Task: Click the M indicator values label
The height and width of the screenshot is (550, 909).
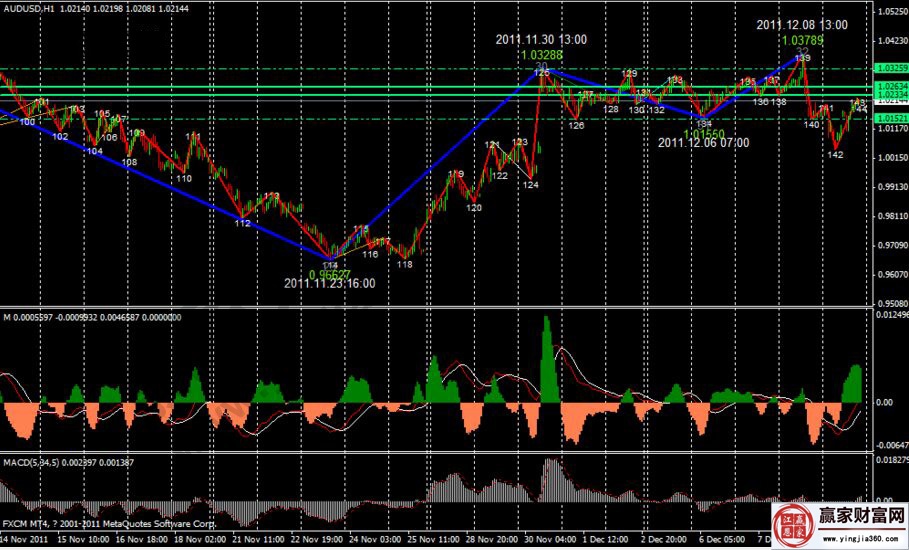Action: [90, 317]
